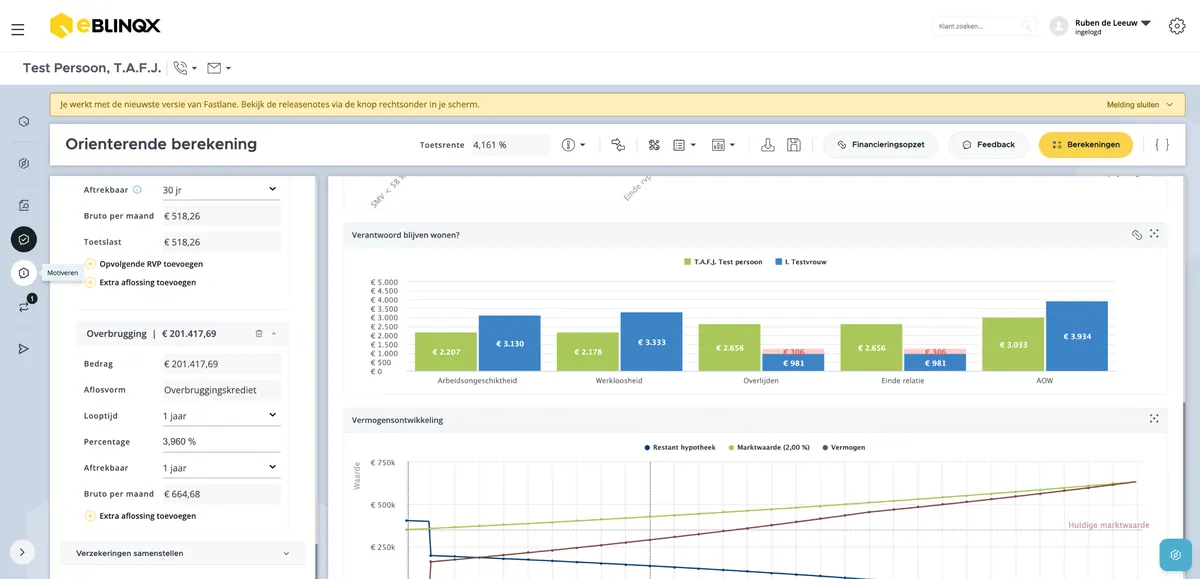Click the info icon next to Aftrekbaar

point(137,189)
